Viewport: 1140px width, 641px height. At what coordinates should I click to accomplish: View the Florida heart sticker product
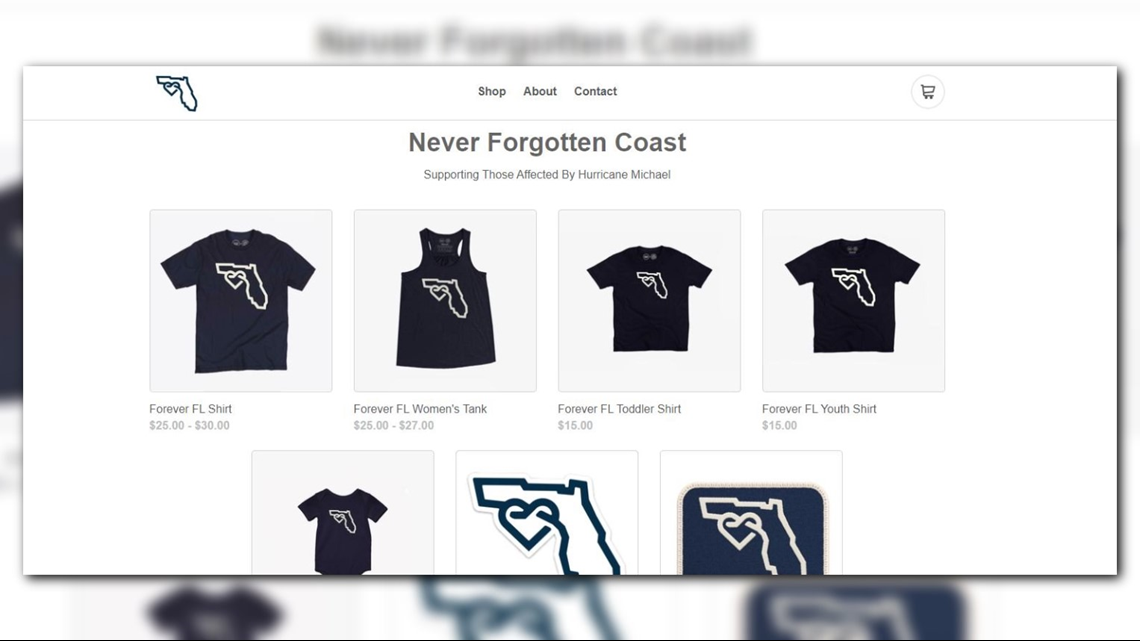click(547, 513)
